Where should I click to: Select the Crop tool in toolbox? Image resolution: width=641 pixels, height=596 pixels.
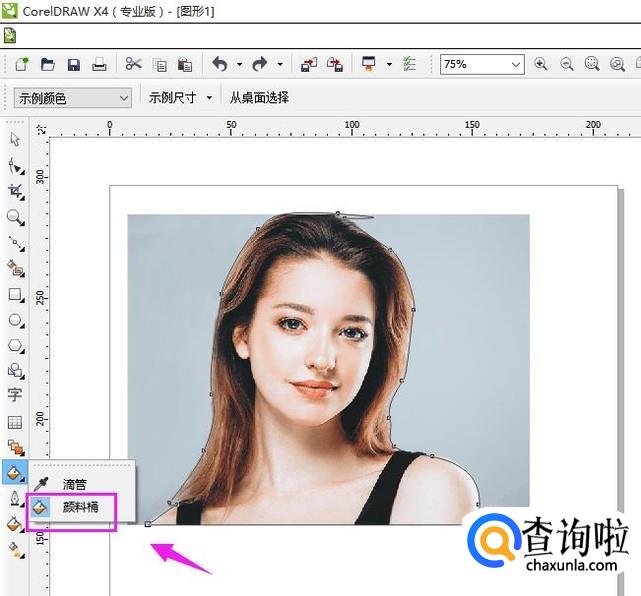pyautogui.click(x=15, y=191)
